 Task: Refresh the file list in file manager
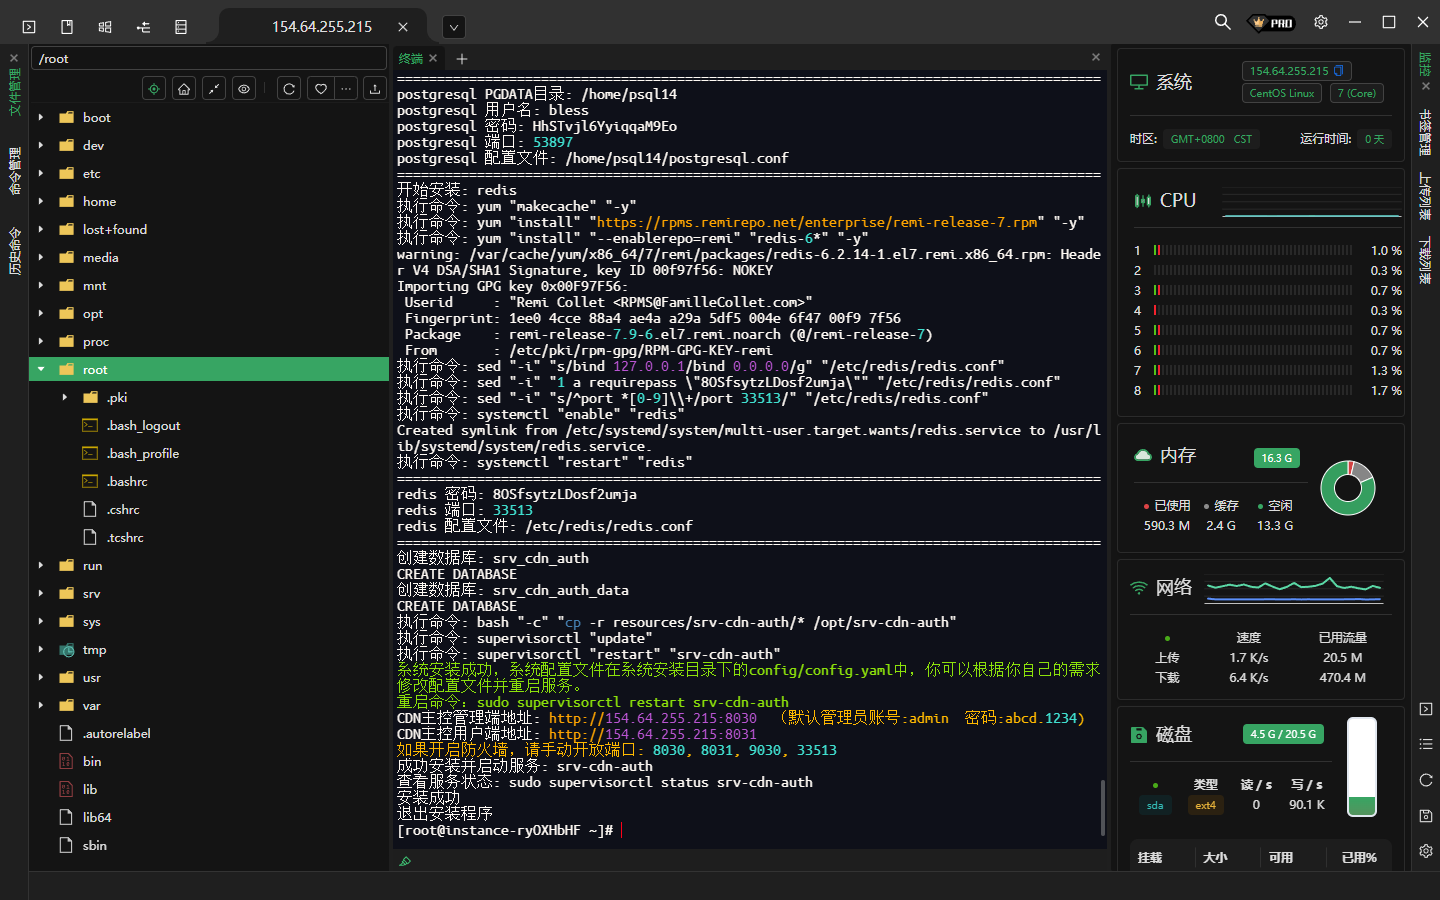(x=289, y=89)
